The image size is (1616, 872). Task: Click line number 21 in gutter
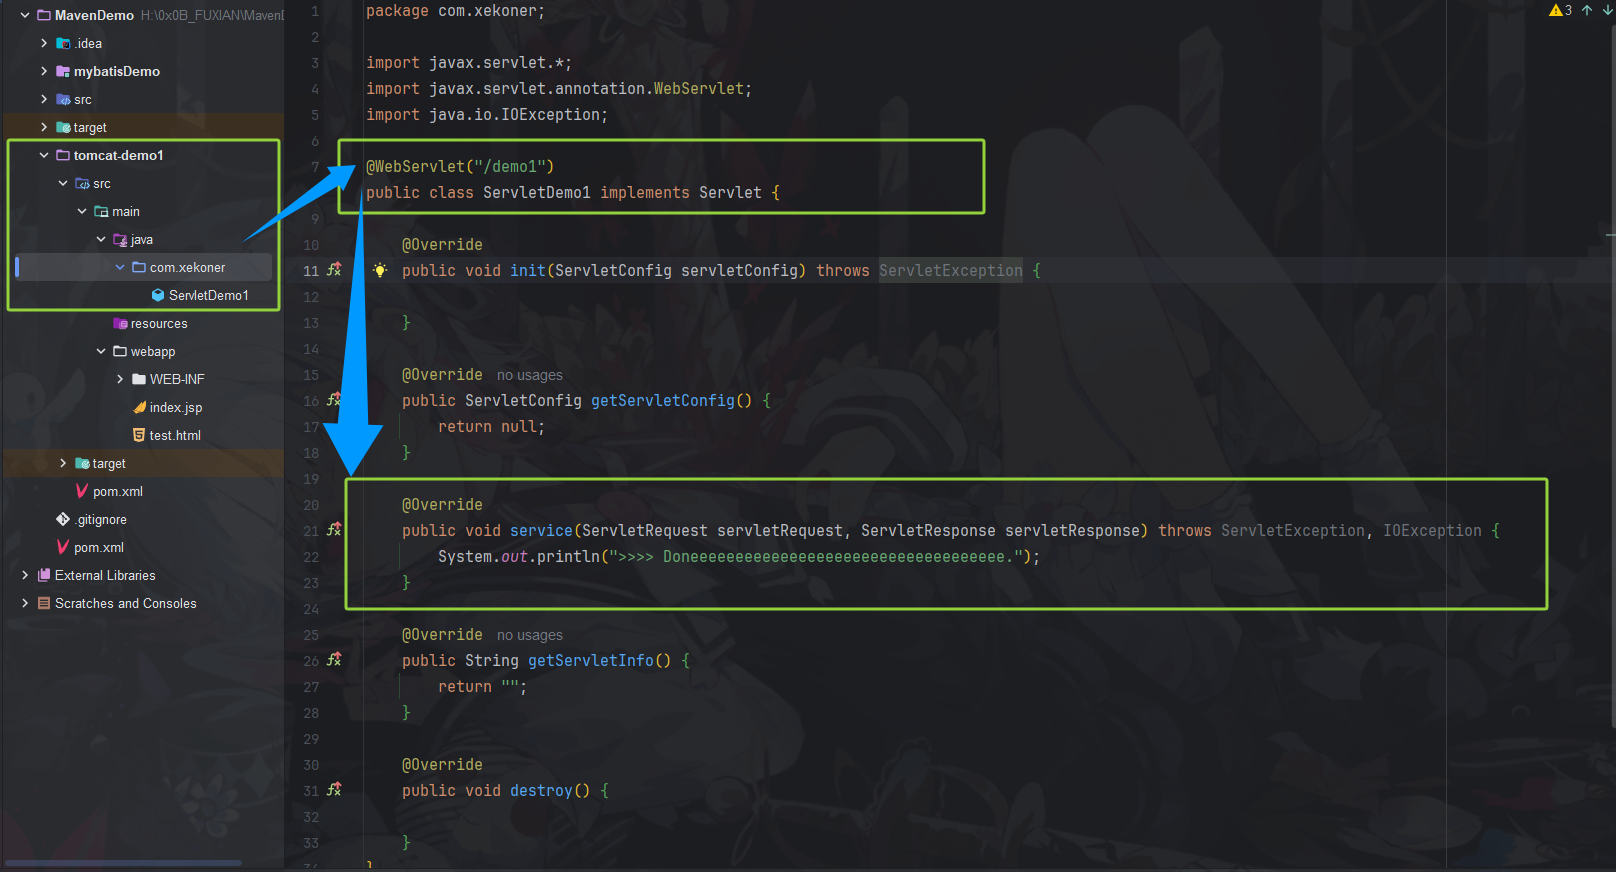coord(311,531)
